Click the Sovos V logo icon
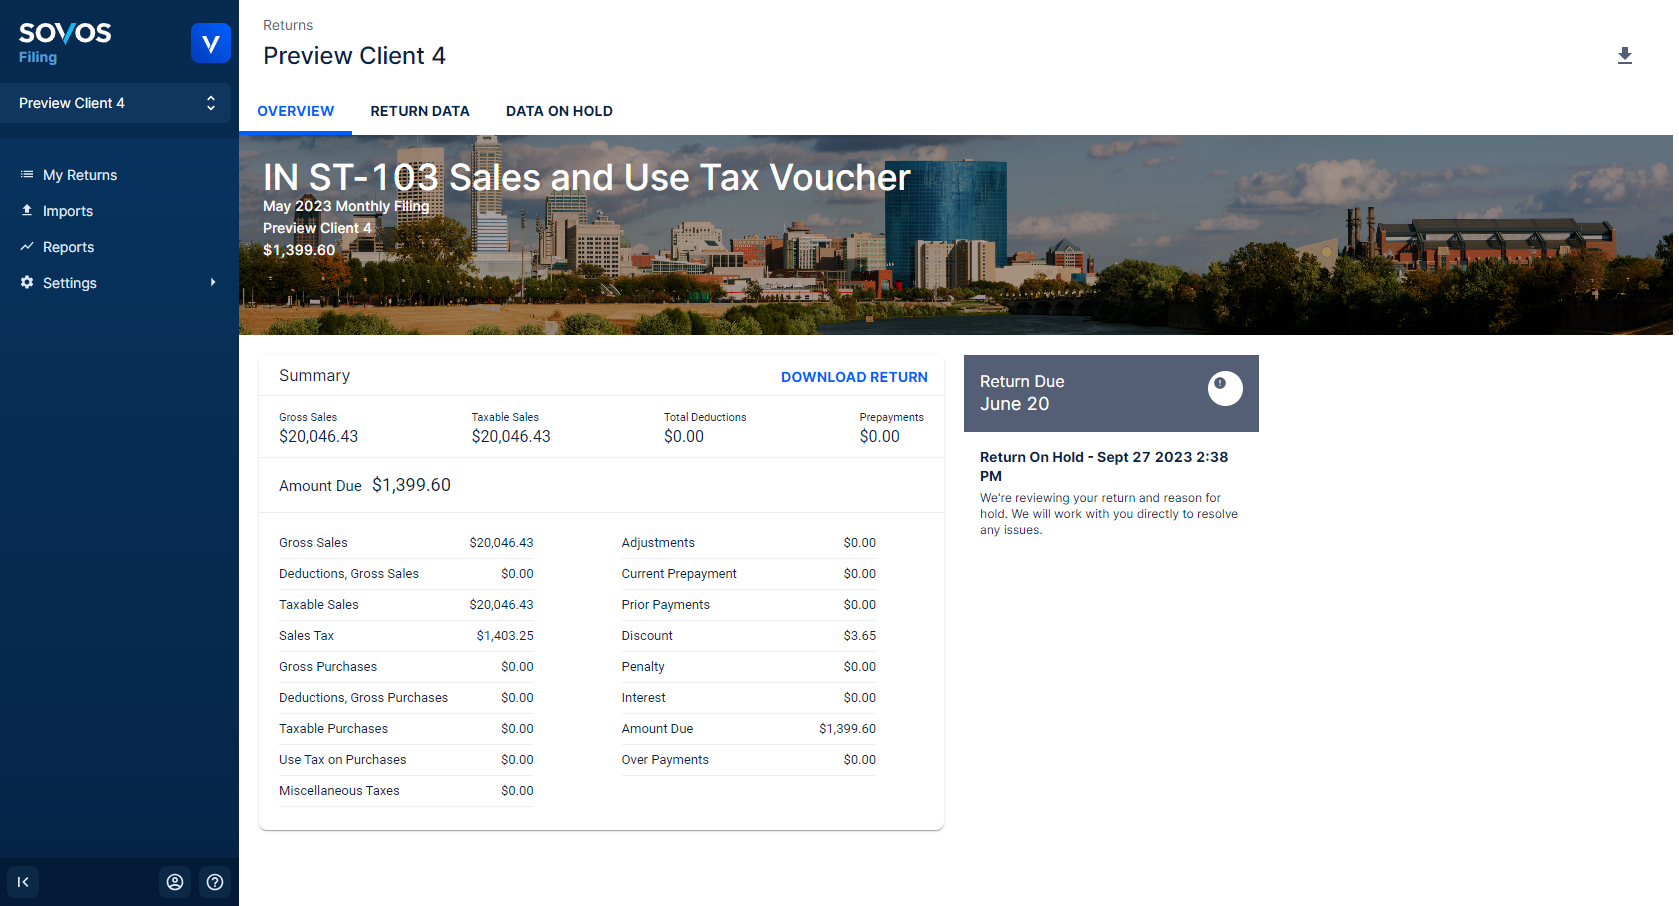 point(210,43)
